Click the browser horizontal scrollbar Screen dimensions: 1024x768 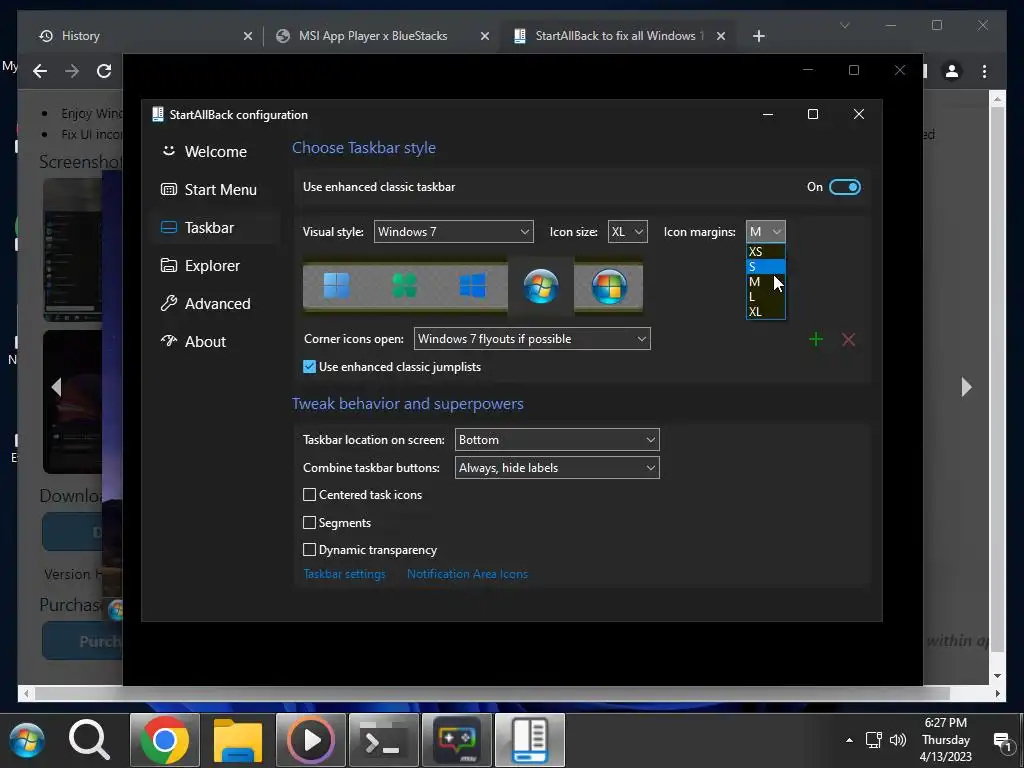491,694
